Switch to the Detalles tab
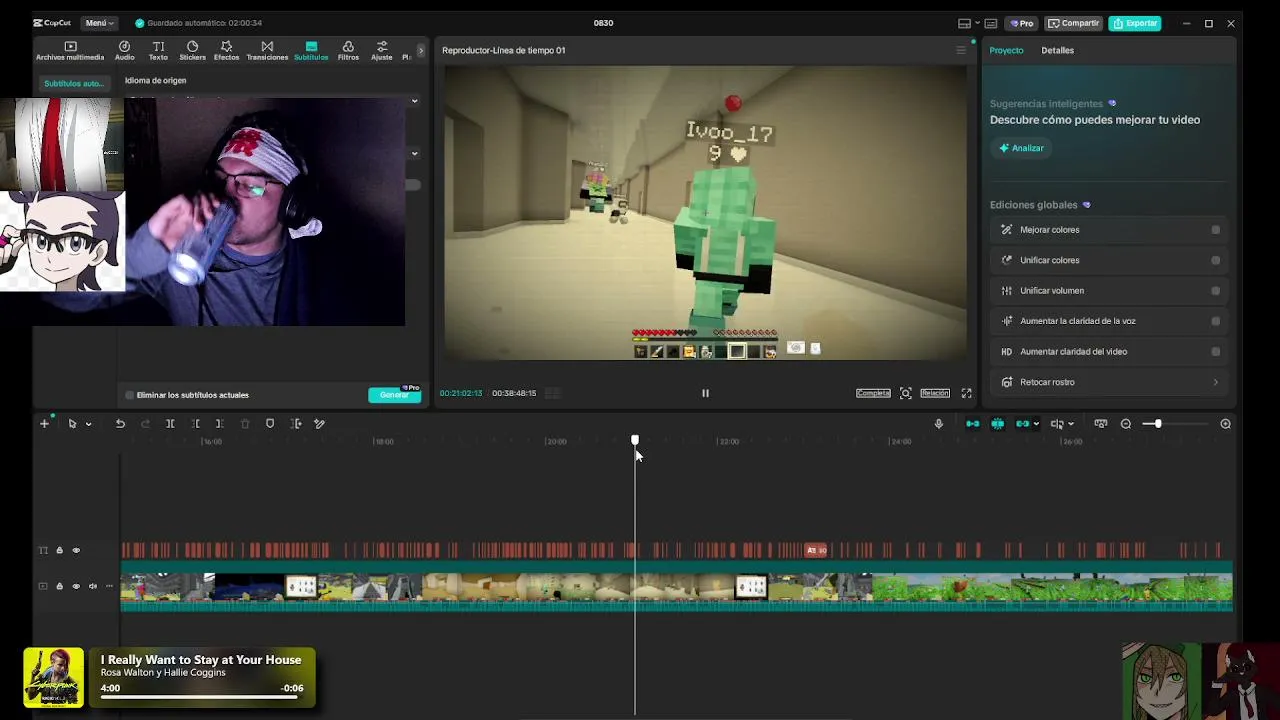The width and height of the screenshot is (1280, 720). point(1057,50)
